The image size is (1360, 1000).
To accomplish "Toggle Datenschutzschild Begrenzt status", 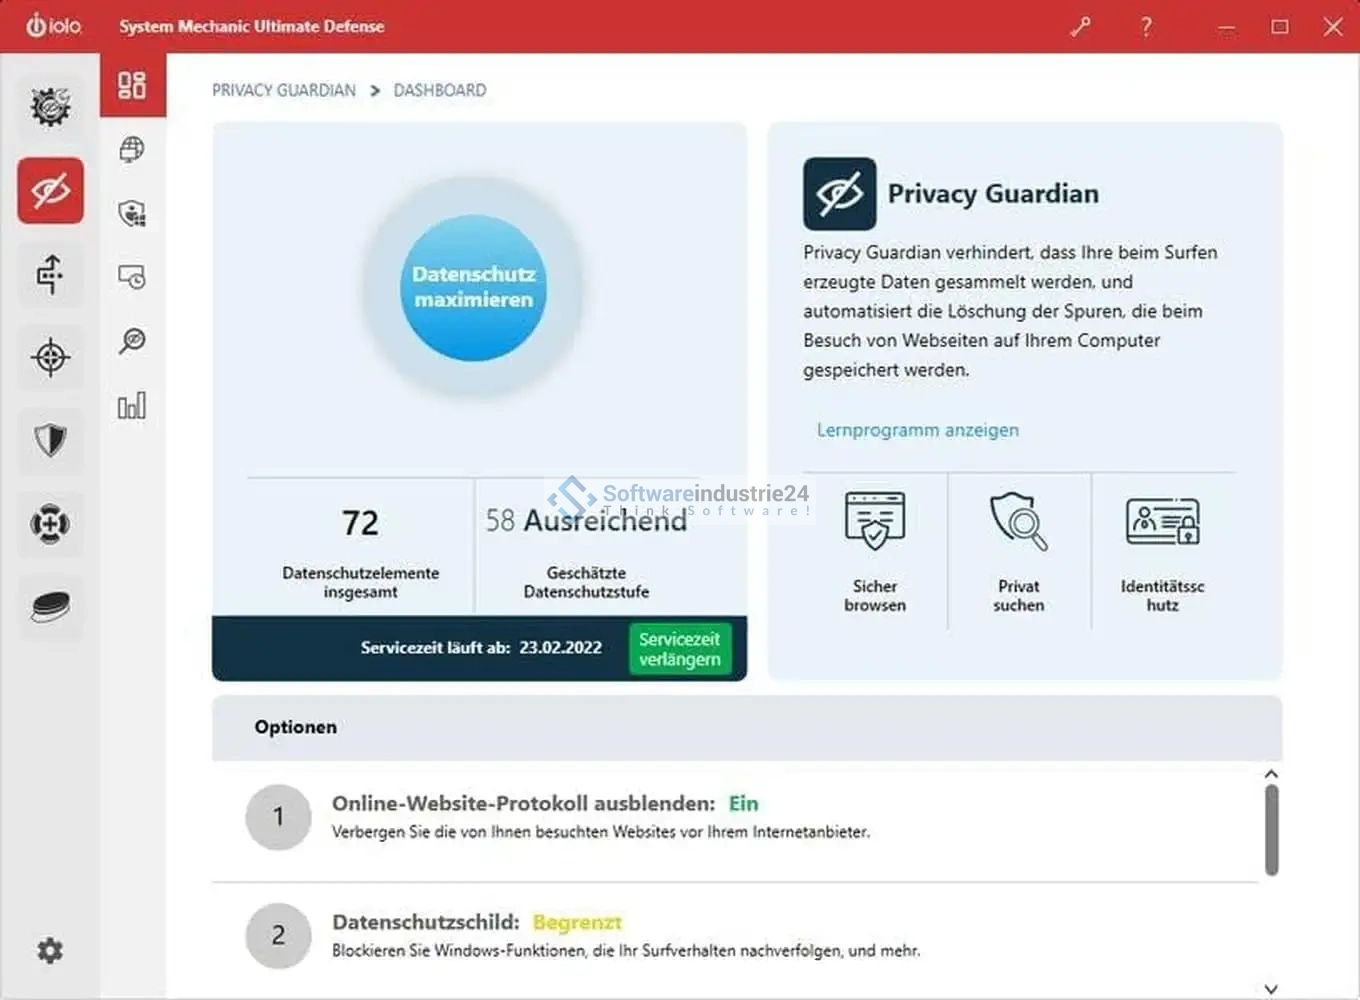I will 577,922.
